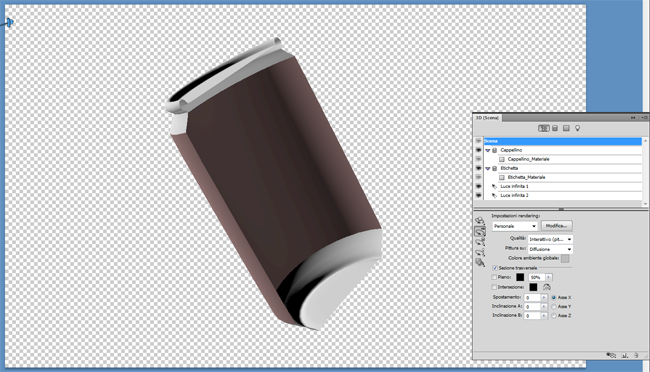Open the Pittura su dropdown

tap(551, 249)
